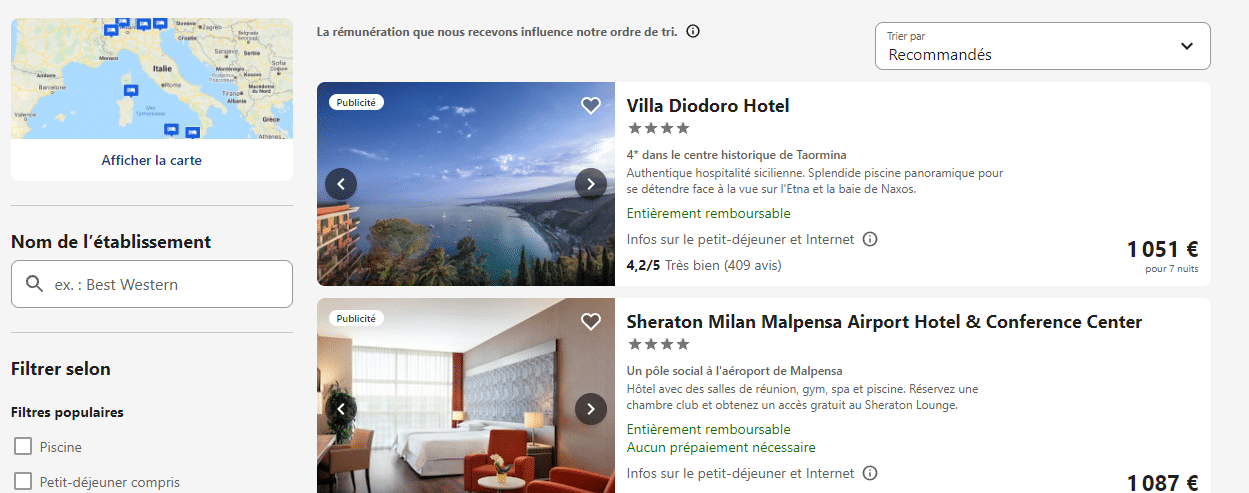Open breakfast and Internet info for Villa Diodoro
Screen dimensions: 1249x493
pos(870,239)
